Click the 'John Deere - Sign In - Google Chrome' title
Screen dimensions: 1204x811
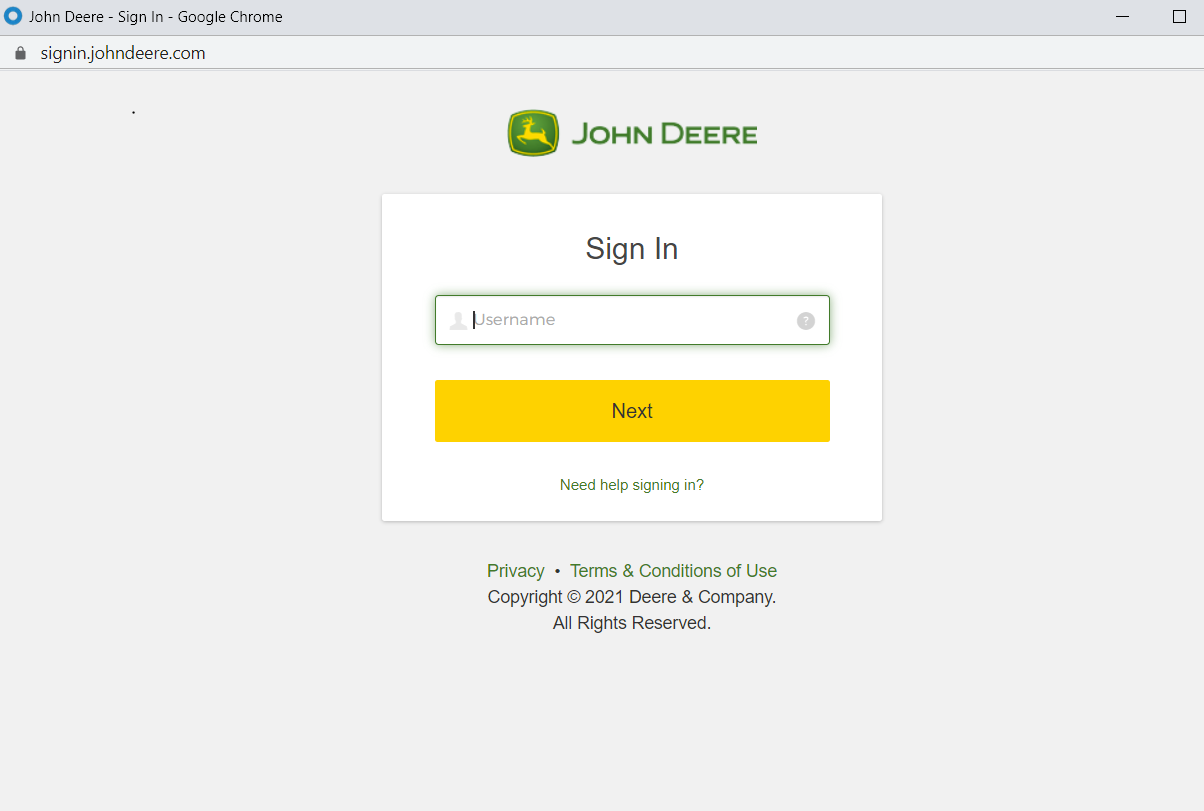pyautogui.click(x=156, y=17)
